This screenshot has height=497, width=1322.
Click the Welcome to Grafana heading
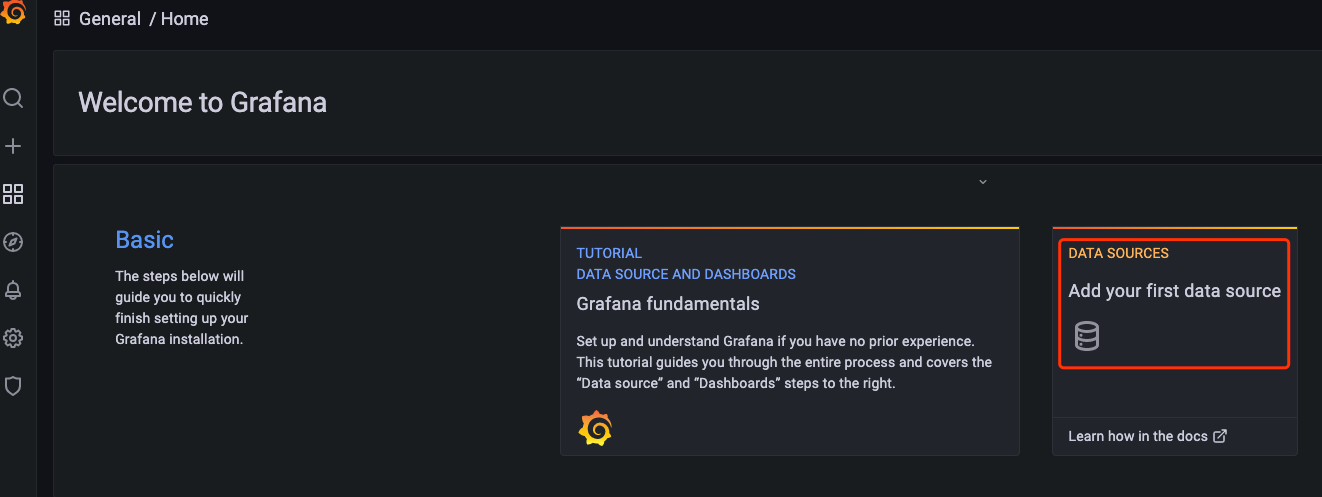pos(202,102)
